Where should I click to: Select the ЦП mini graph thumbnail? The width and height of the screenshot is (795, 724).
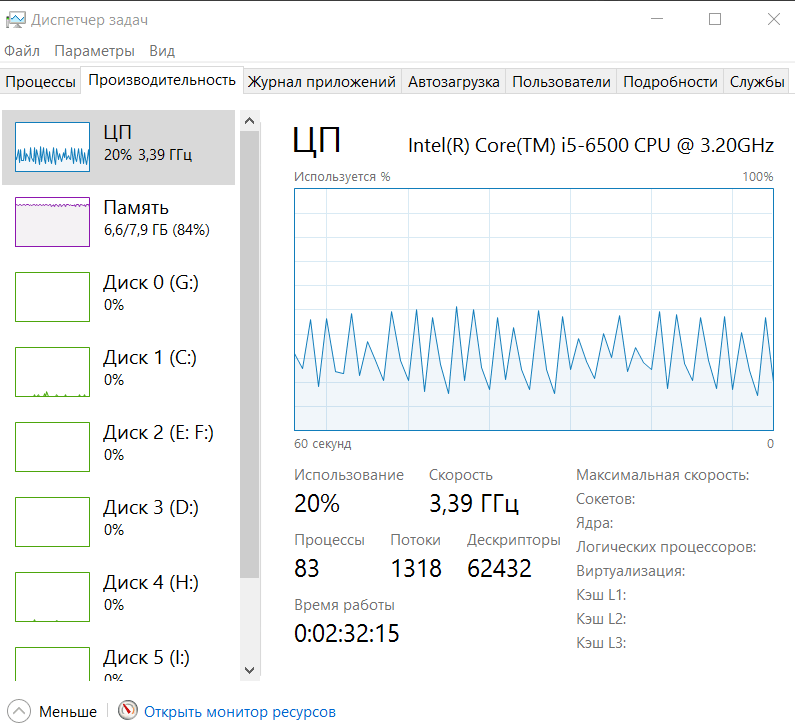click(x=52, y=147)
